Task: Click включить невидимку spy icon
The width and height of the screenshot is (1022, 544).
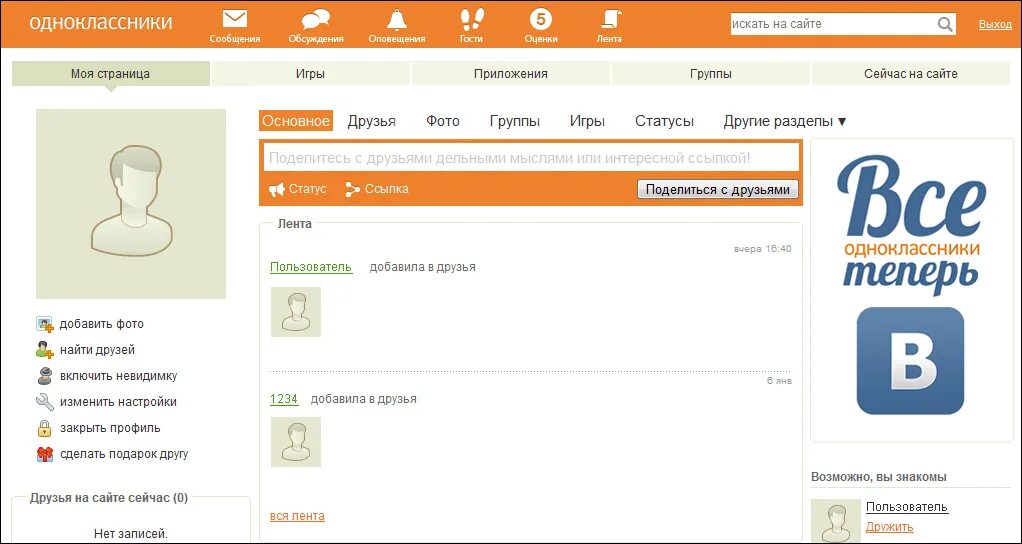Action: pyautogui.click(x=44, y=376)
